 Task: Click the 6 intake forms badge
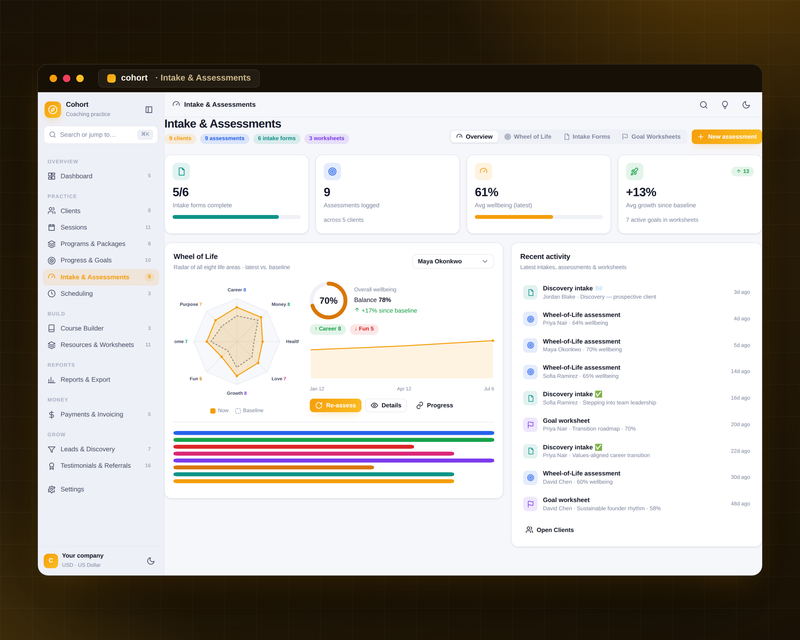tap(277, 138)
